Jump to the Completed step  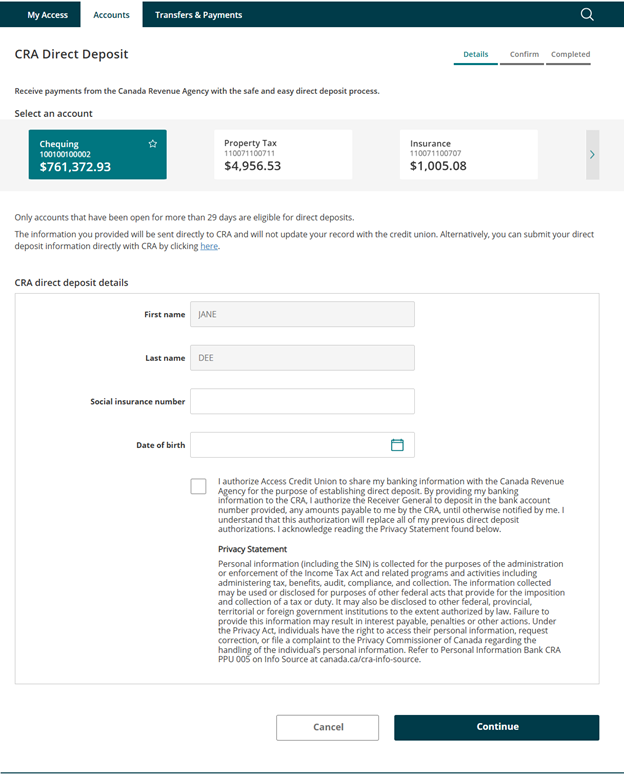point(570,55)
